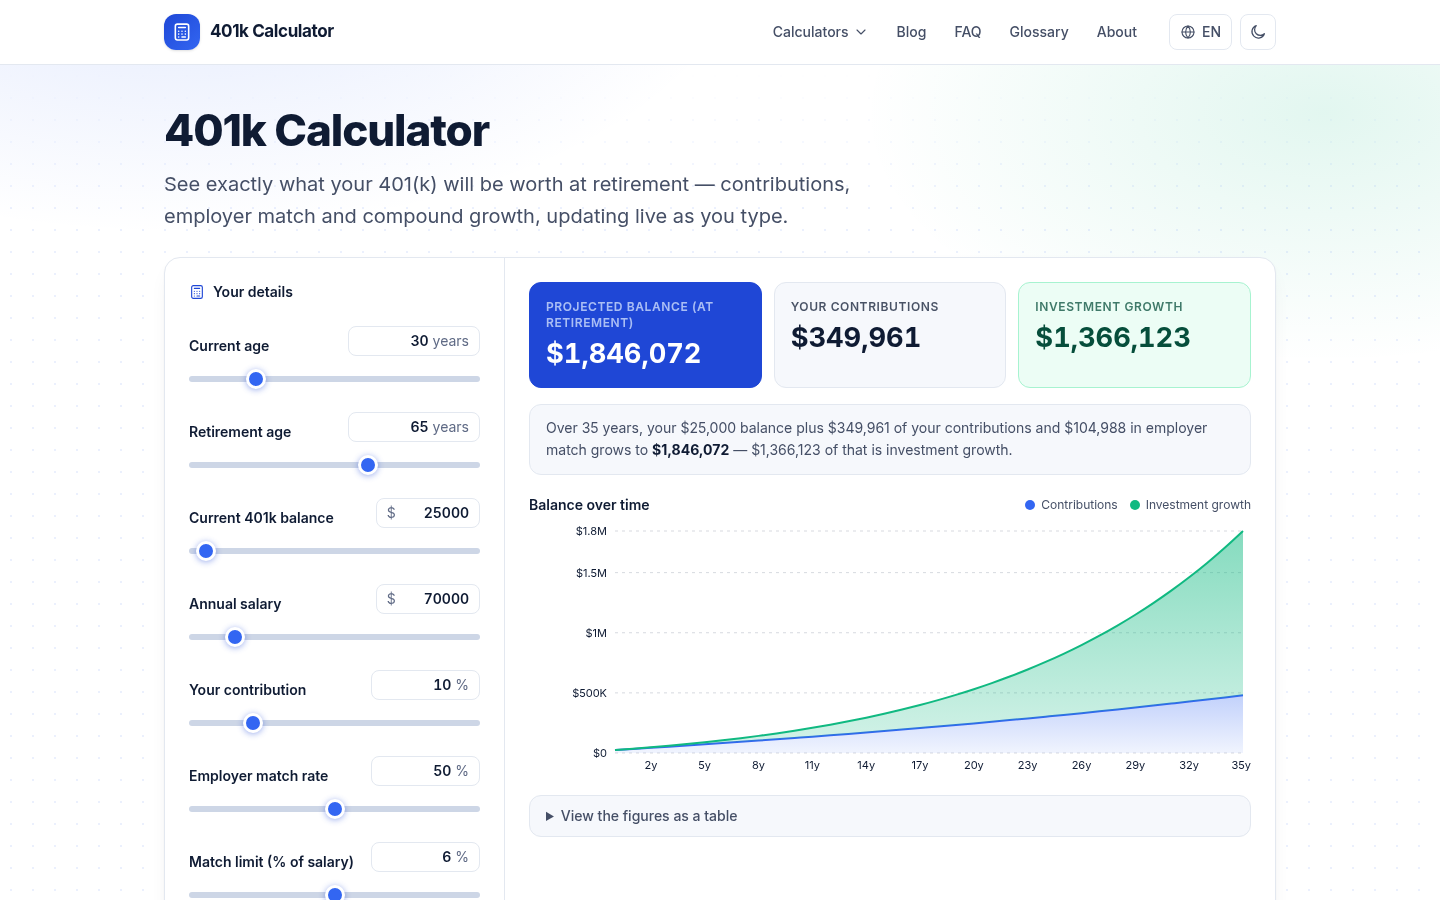Click the Contributions legend entry
The height and width of the screenshot is (900, 1440).
[x=1071, y=505]
